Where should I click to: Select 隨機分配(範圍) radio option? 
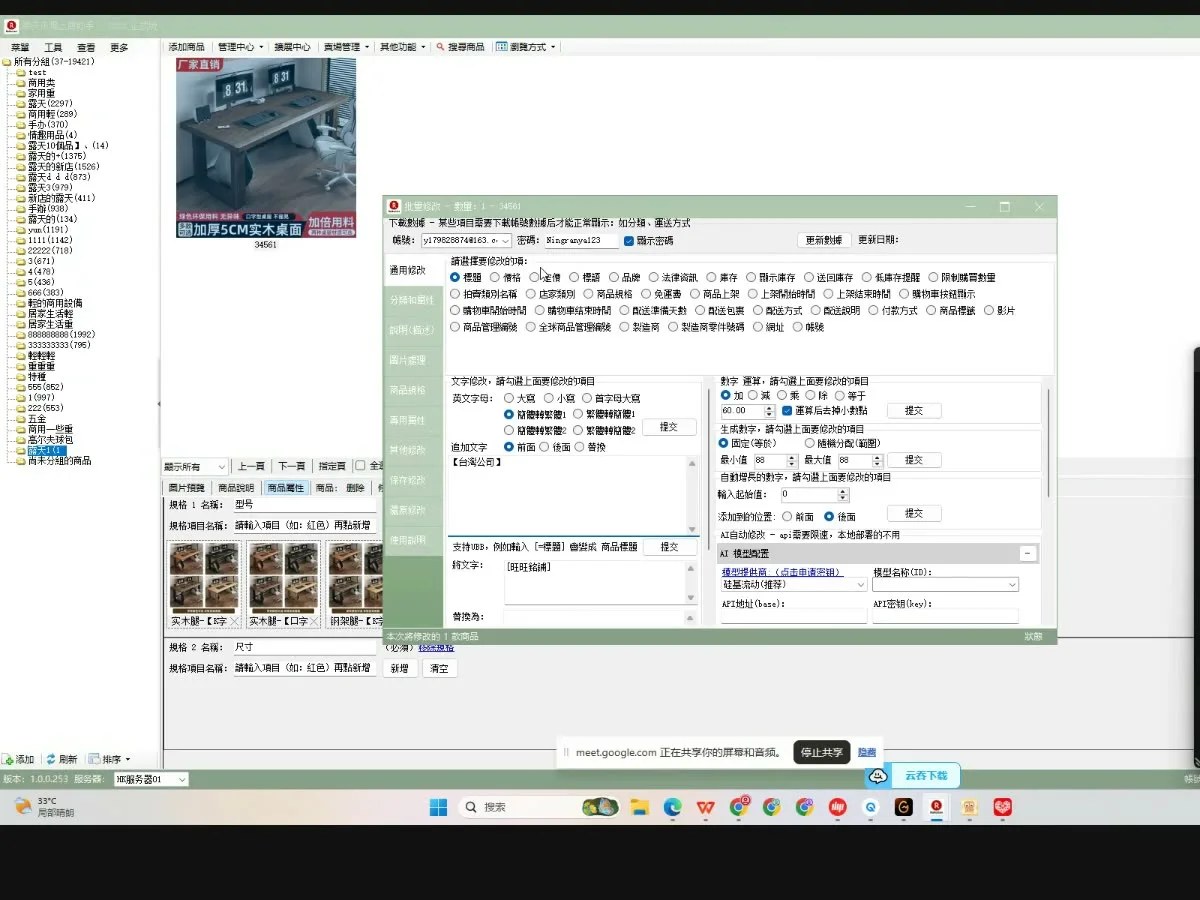(x=809, y=443)
